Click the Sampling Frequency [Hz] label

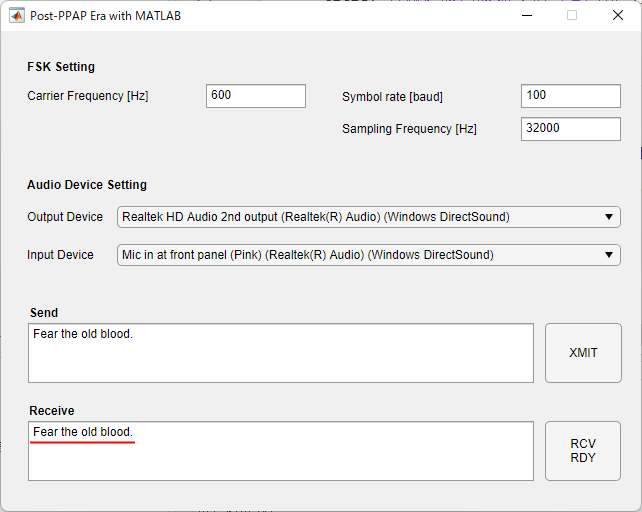[409, 129]
